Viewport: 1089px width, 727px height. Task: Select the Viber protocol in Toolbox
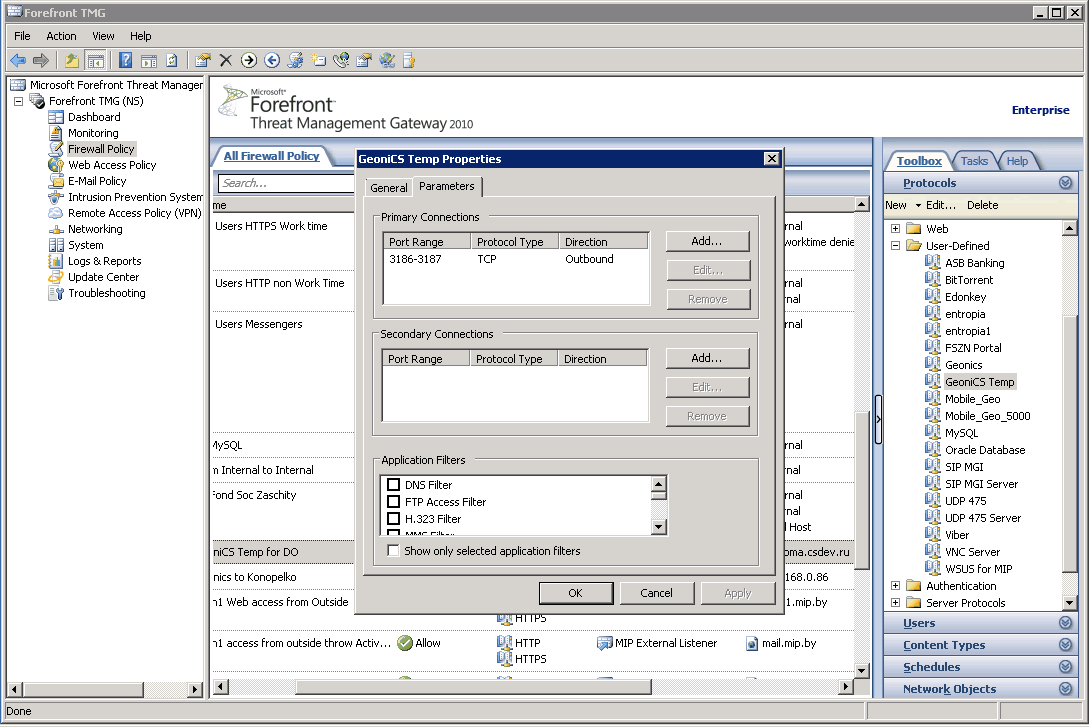click(957, 535)
